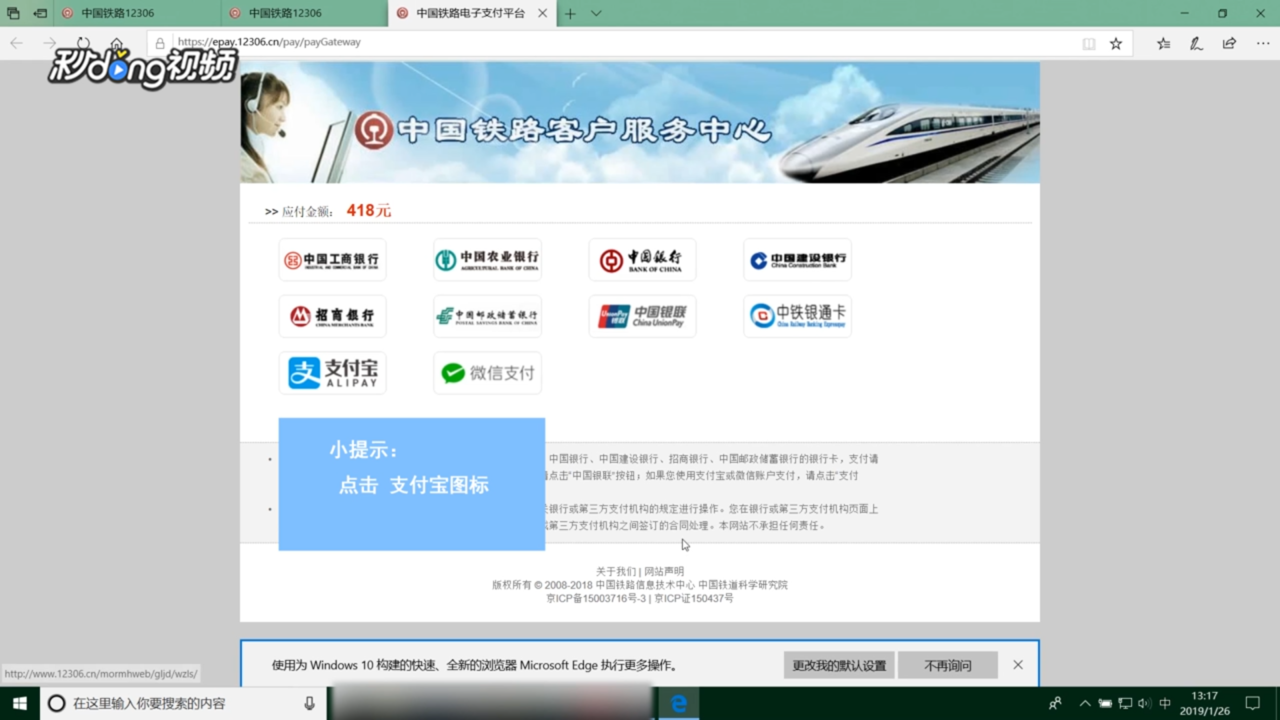
Task: Open the volume control in system tray
Action: (x=1144, y=703)
